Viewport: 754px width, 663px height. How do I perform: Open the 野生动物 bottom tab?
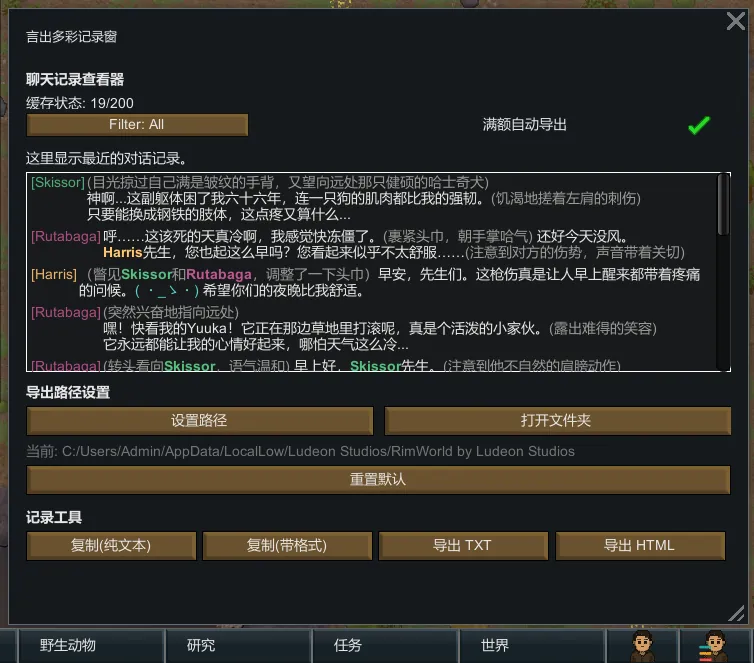[91, 646]
